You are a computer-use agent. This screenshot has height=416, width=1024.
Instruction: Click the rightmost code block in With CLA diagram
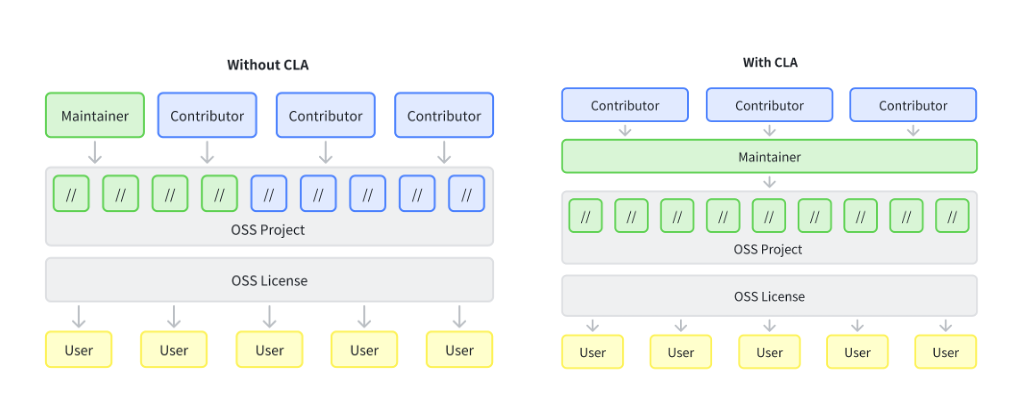coord(952,216)
